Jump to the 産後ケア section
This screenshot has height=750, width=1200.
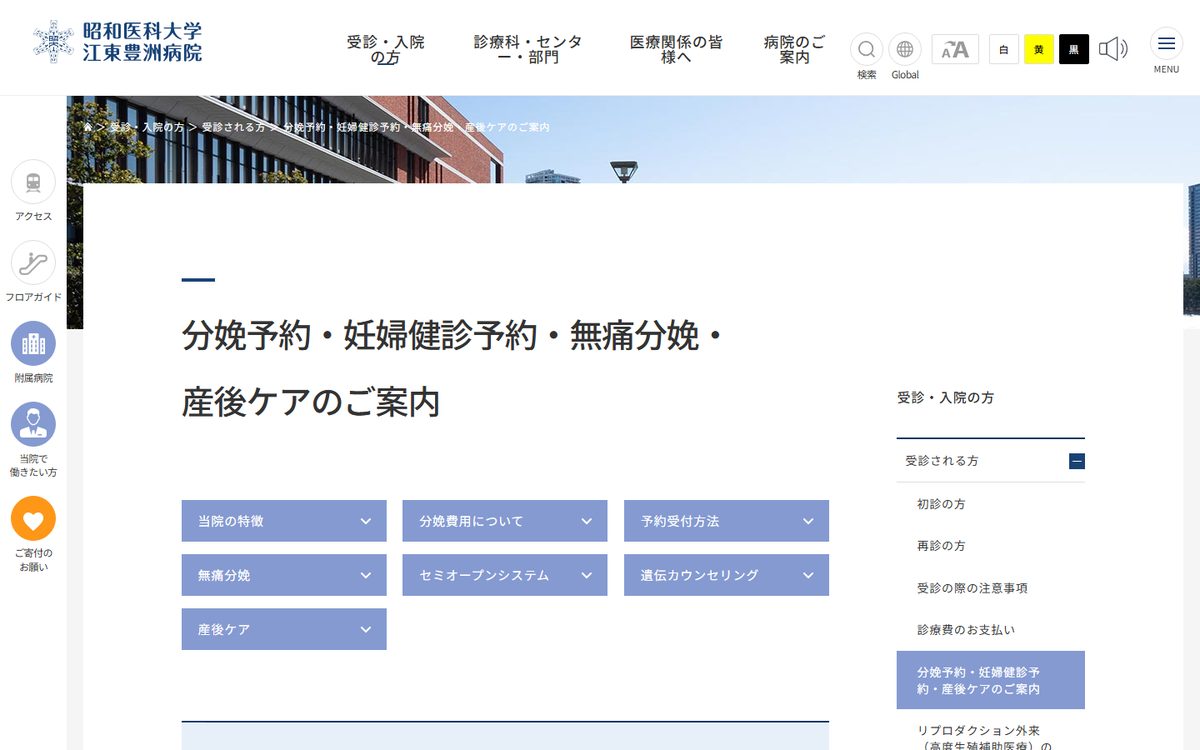284,629
